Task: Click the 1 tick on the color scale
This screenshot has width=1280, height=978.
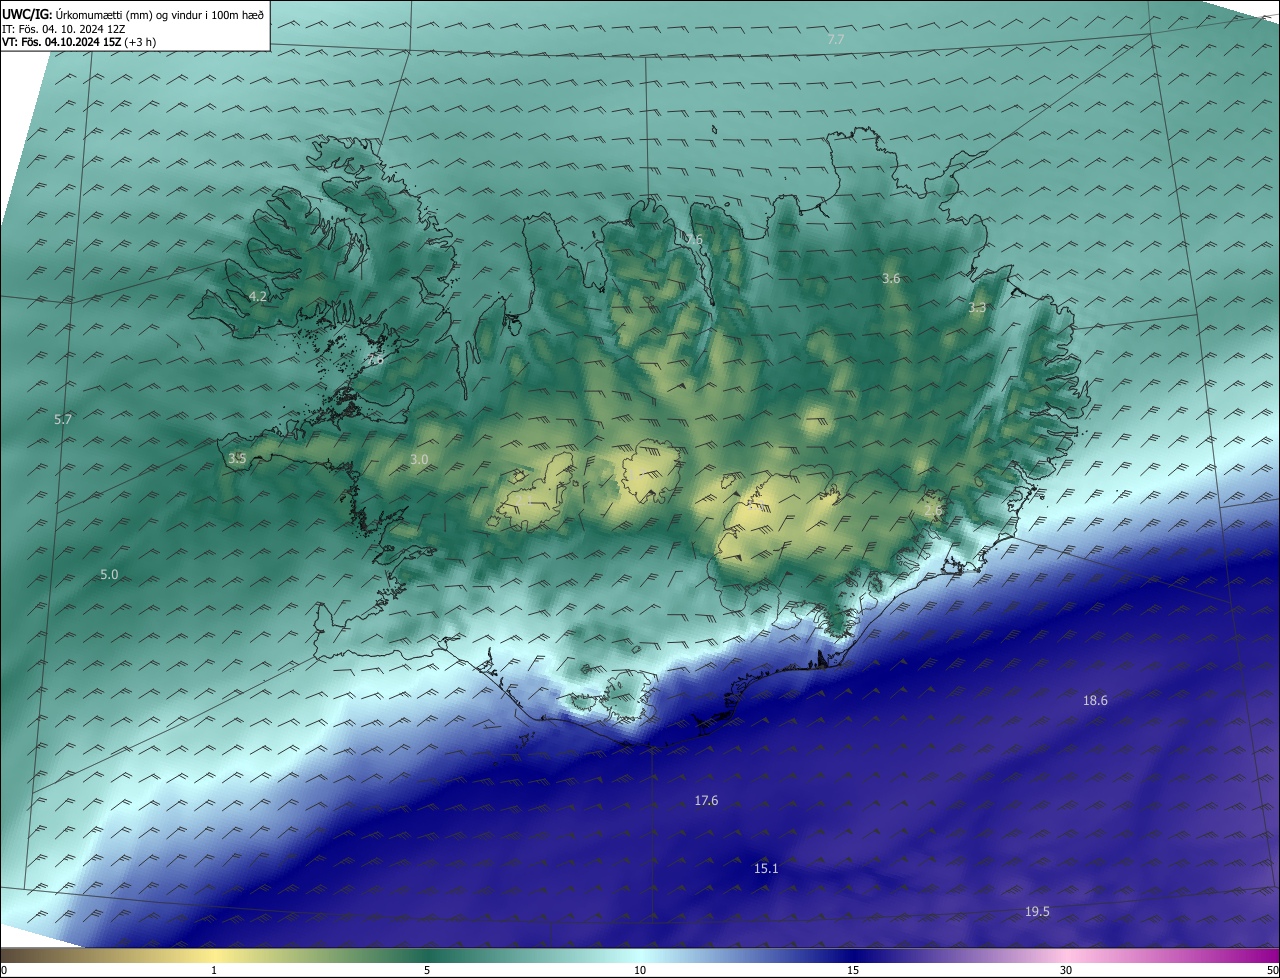Action: point(214,970)
